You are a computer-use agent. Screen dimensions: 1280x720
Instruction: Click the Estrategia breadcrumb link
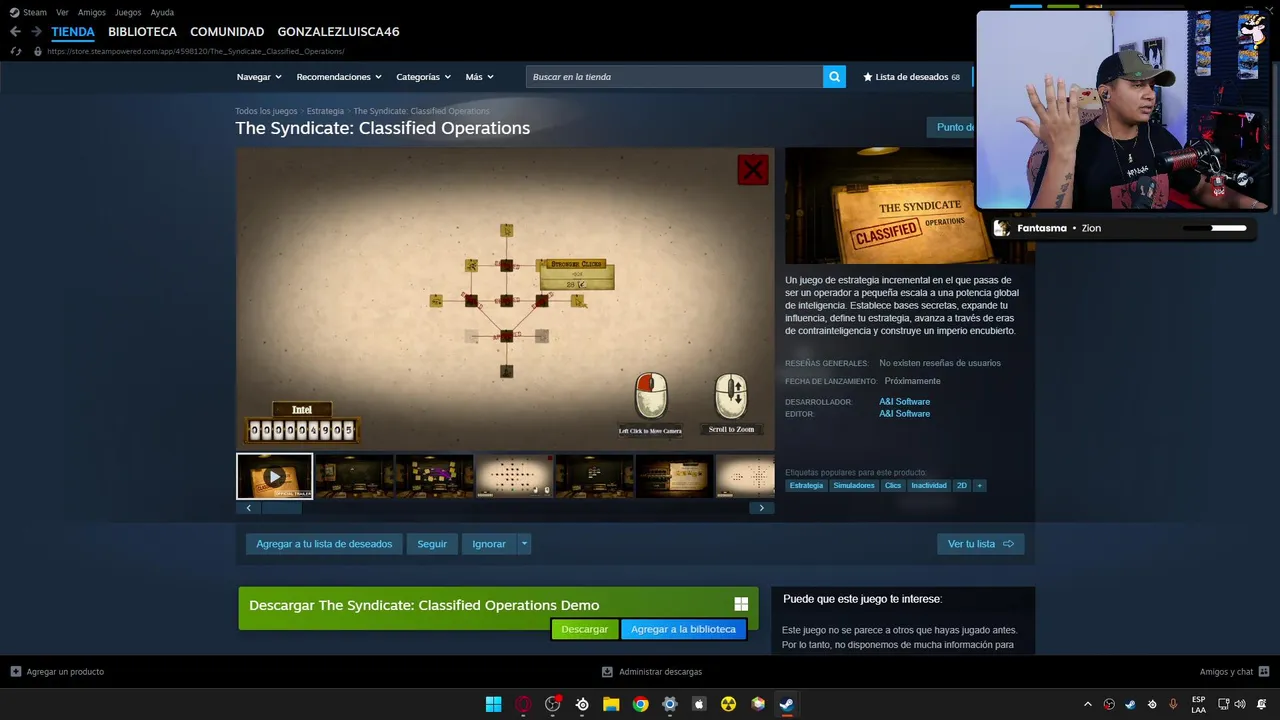pos(325,111)
